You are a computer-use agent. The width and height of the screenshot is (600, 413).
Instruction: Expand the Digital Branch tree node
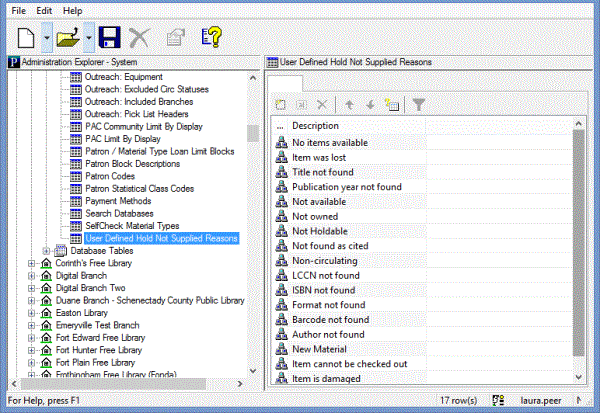[x=32, y=275]
